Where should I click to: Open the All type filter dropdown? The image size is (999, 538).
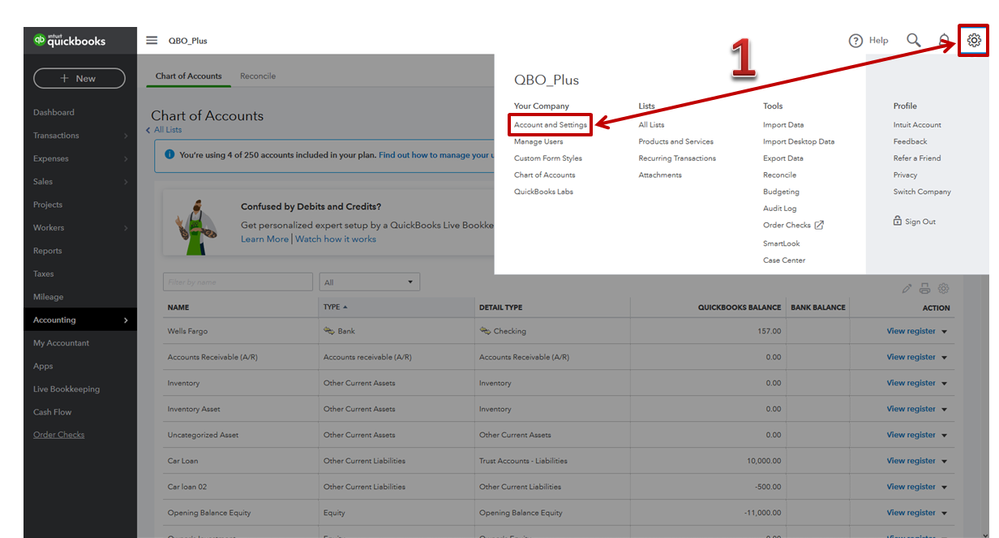pos(369,282)
